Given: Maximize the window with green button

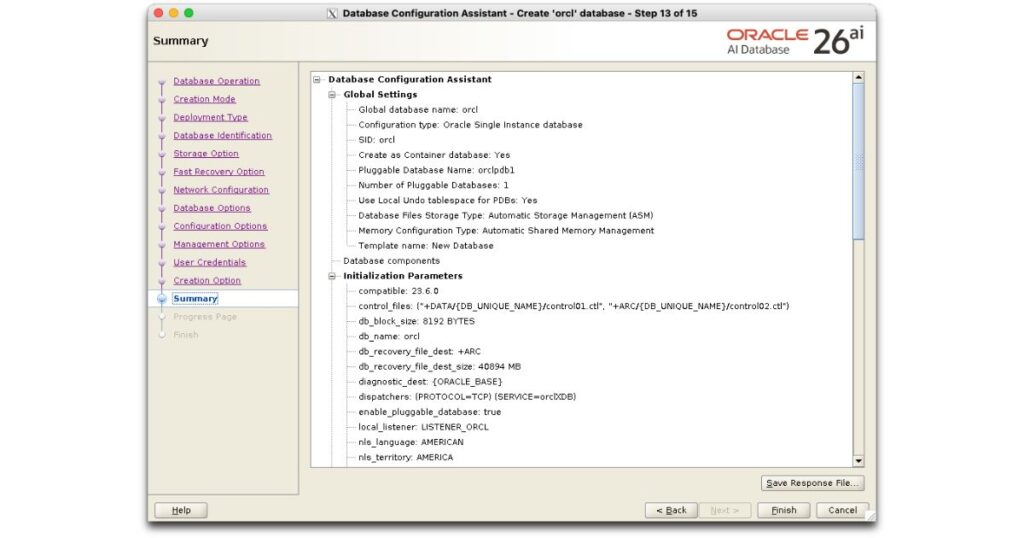Looking at the screenshot, I should pos(189,13).
